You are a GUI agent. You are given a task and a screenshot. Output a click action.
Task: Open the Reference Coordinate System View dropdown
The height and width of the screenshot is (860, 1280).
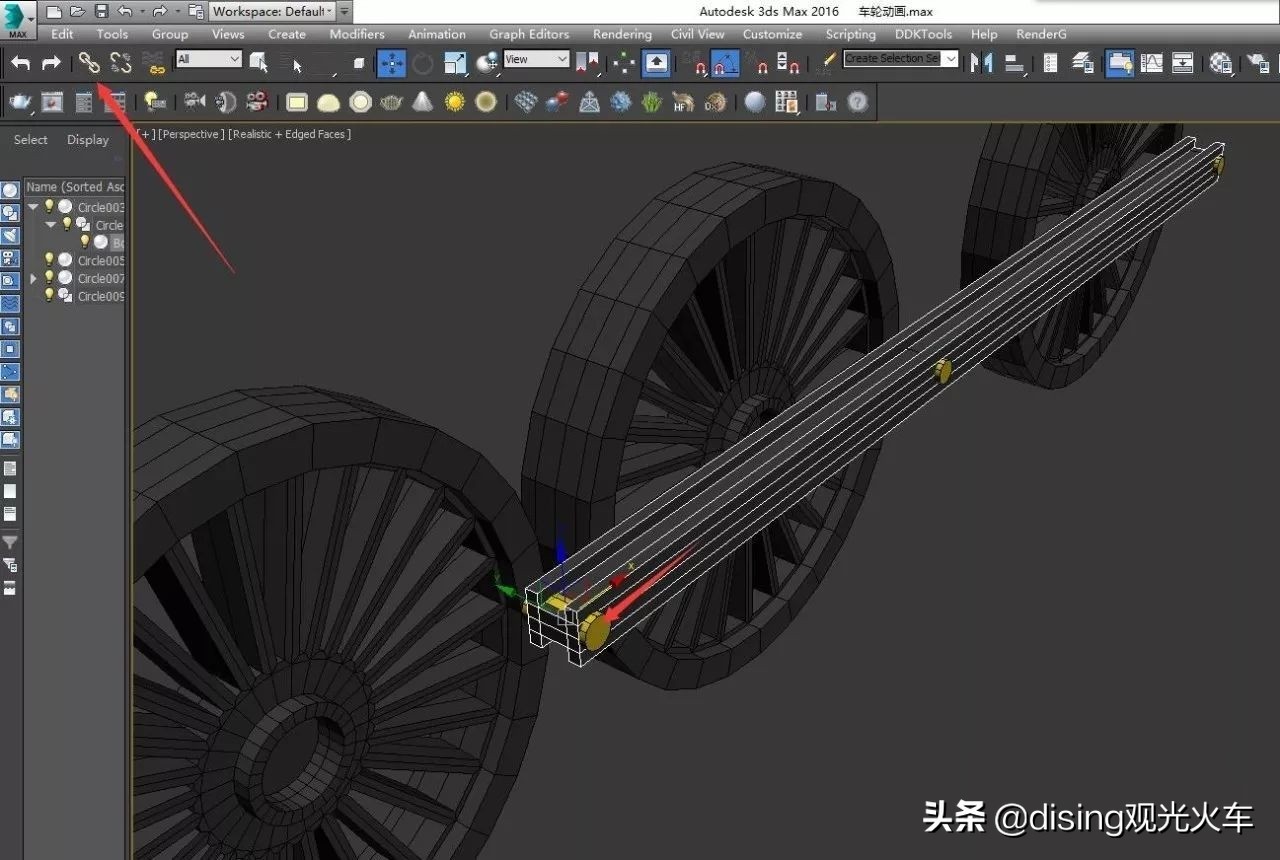click(535, 59)
